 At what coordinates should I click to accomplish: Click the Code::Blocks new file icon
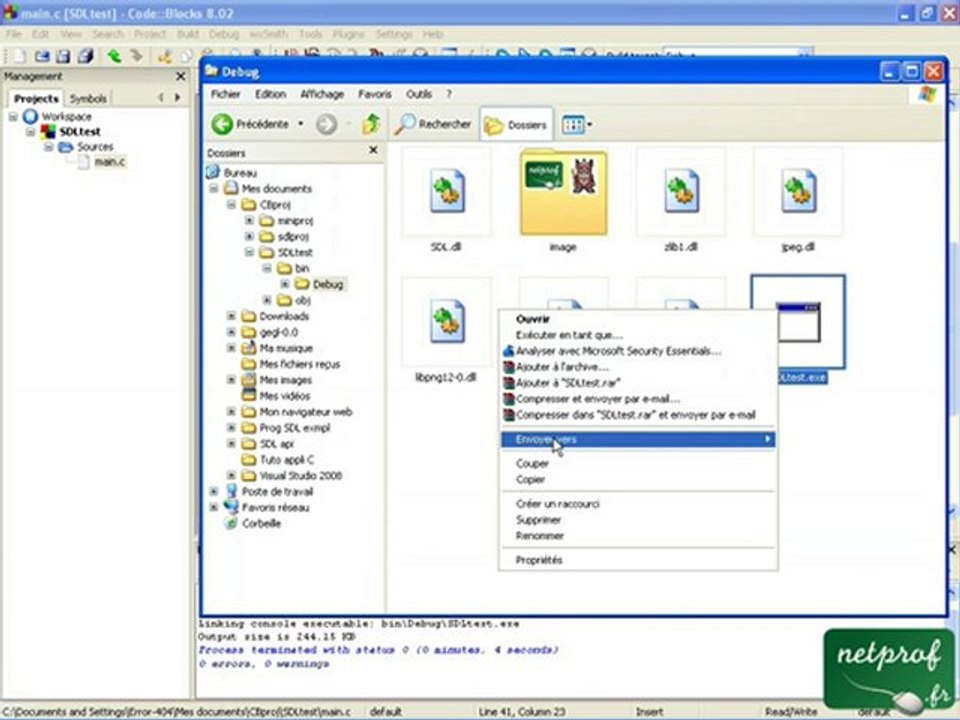pos(20,56)
